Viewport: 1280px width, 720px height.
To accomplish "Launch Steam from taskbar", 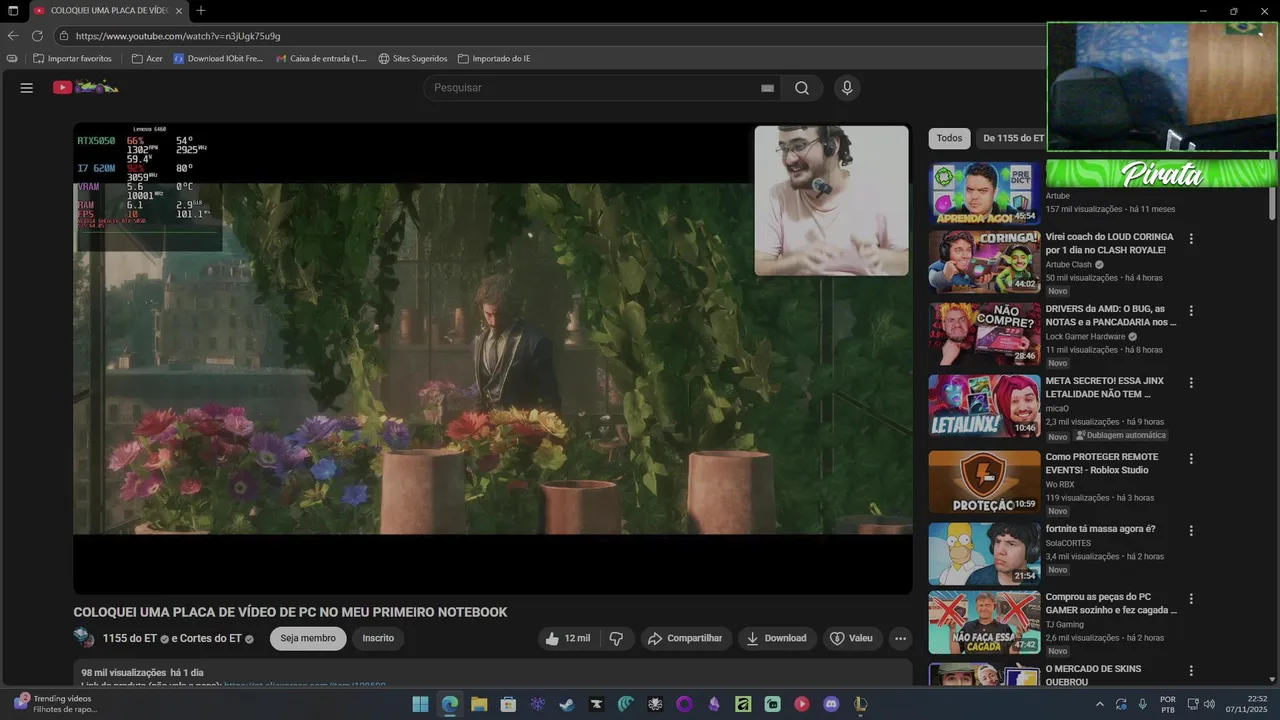I will [566, 704].
